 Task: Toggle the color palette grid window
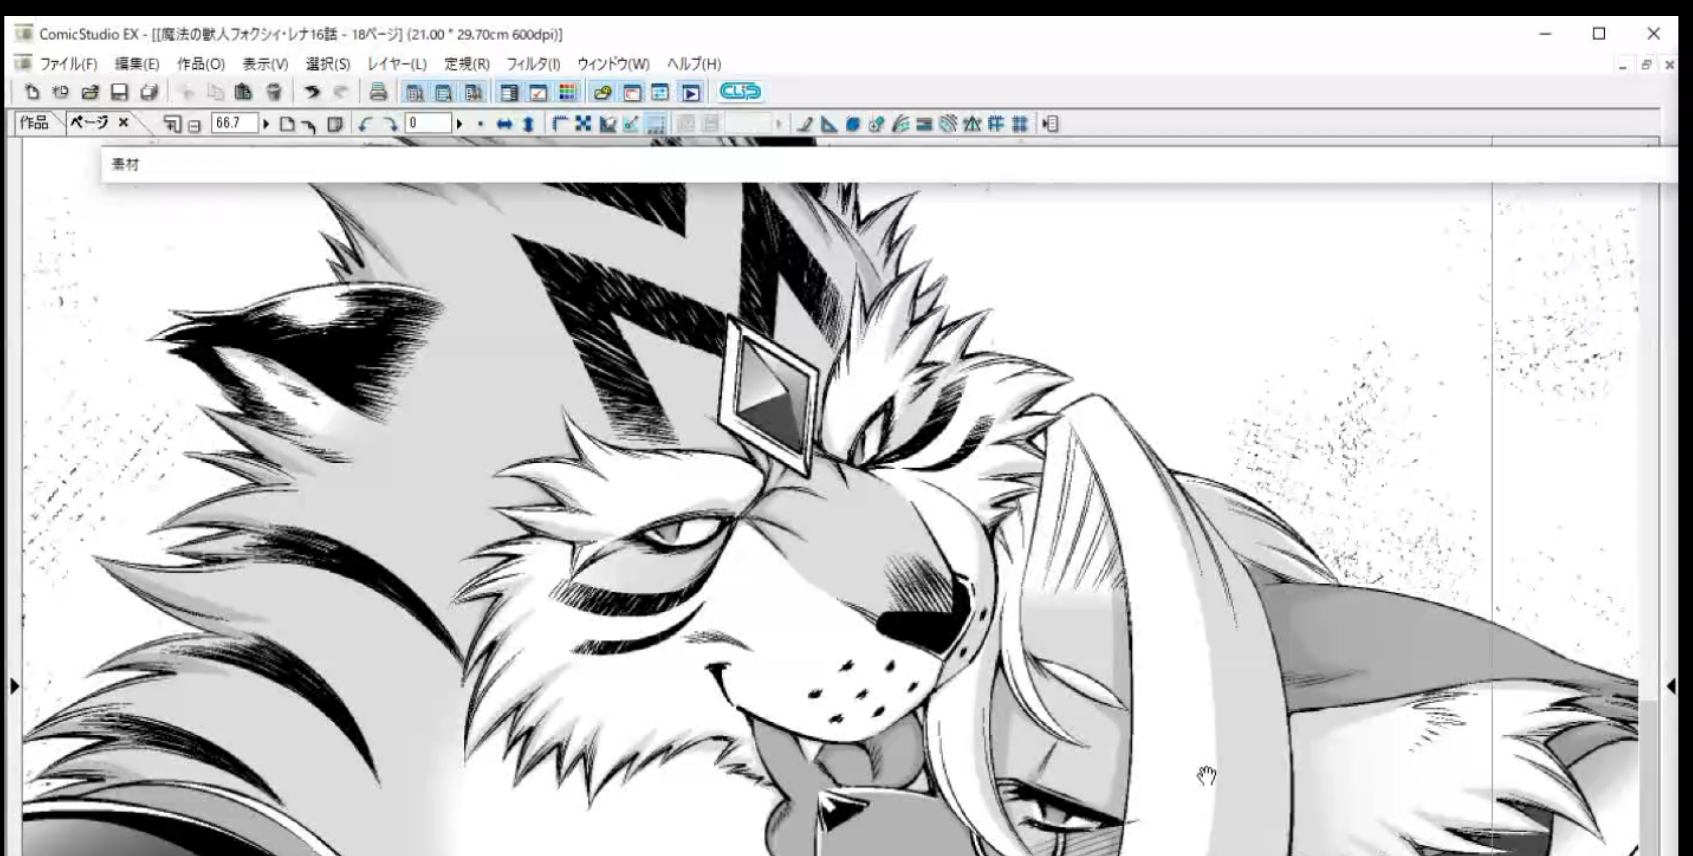(567, 93)
